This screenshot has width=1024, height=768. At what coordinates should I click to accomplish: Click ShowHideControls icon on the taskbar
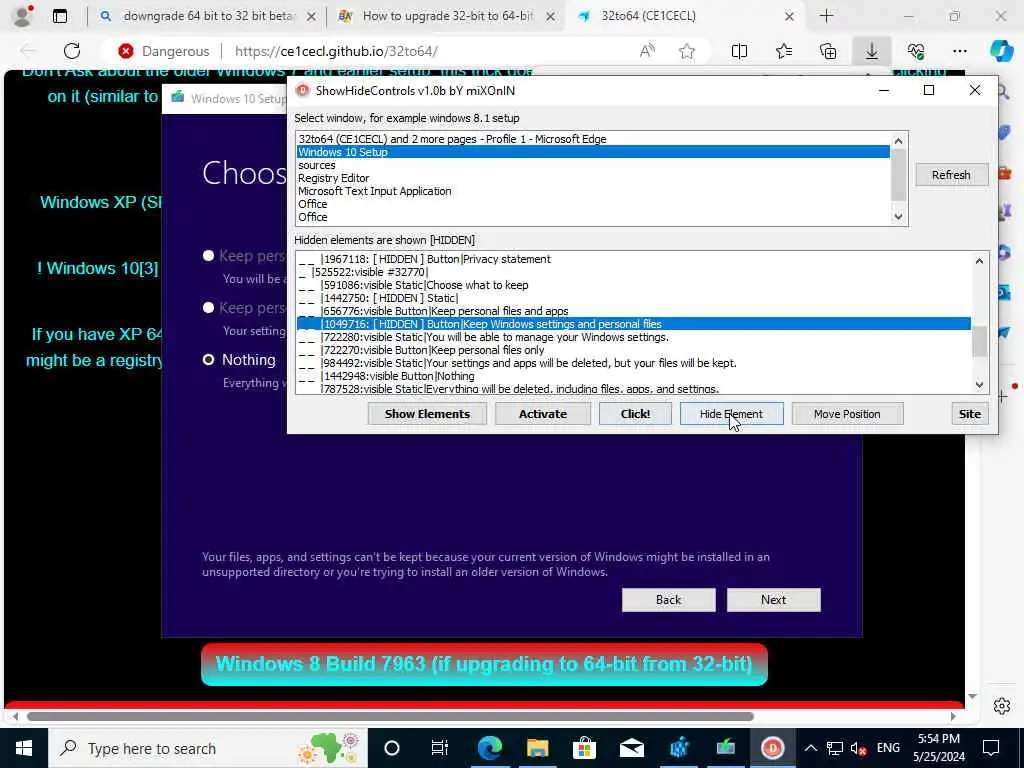773,748
